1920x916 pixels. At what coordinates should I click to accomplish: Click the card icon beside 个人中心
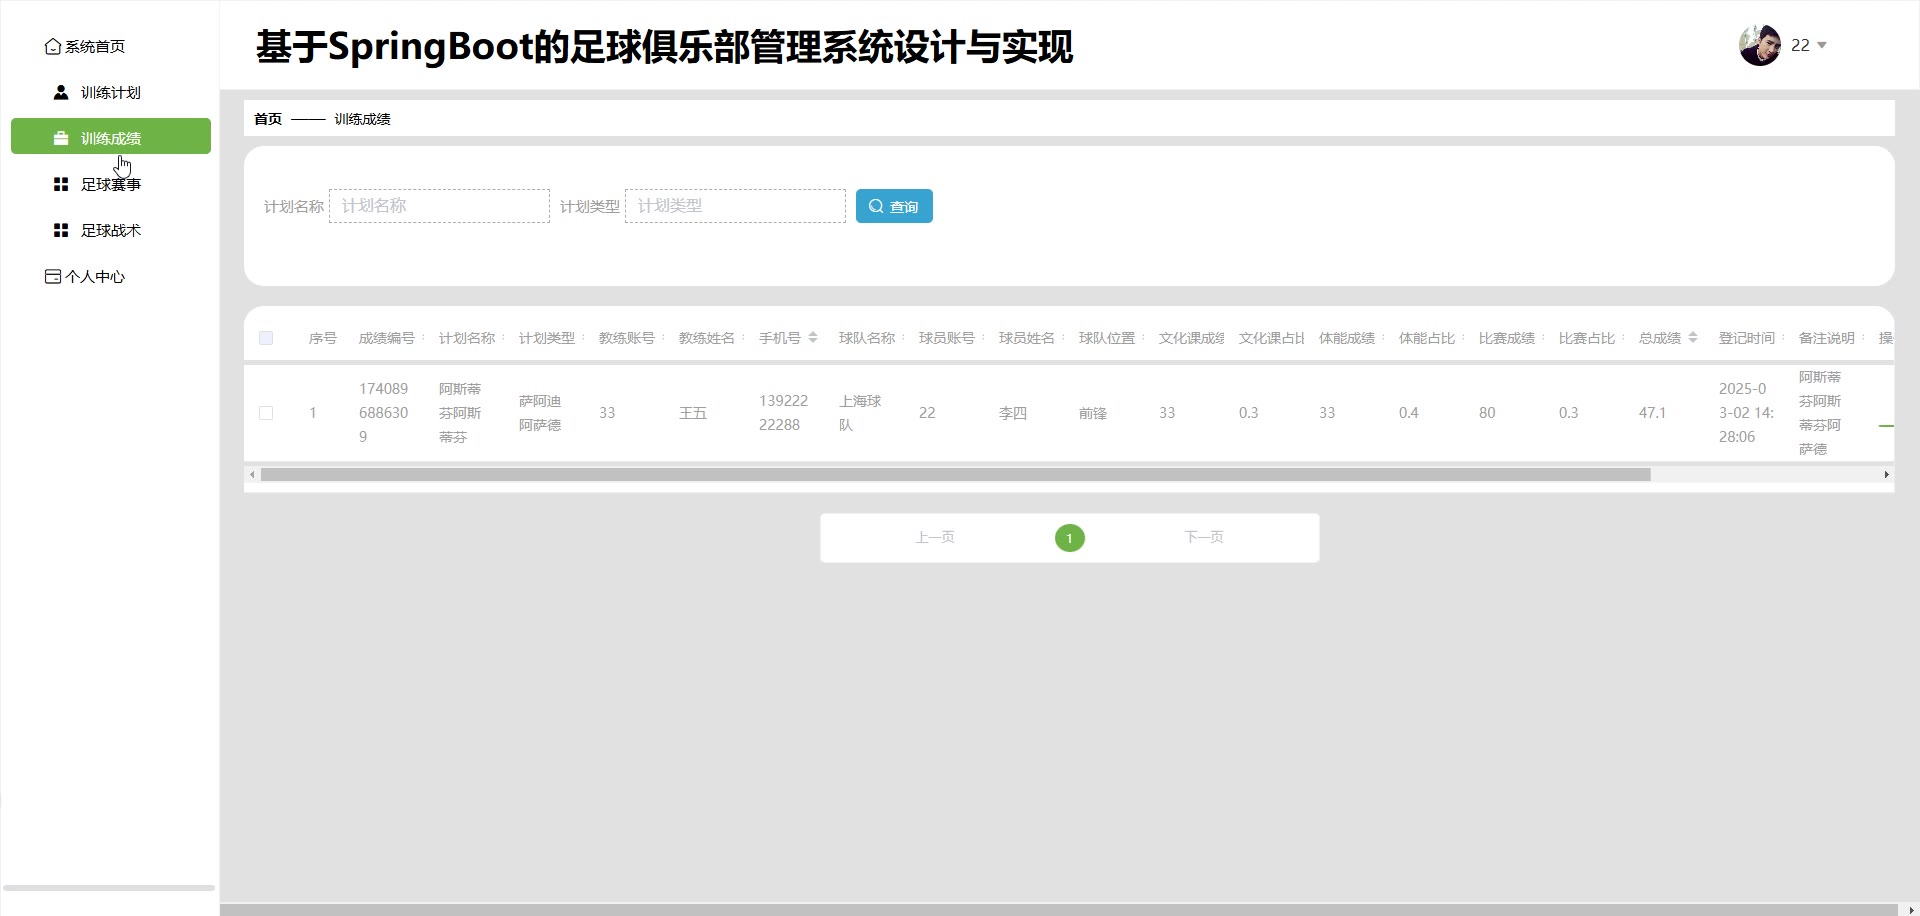point(53,277)
